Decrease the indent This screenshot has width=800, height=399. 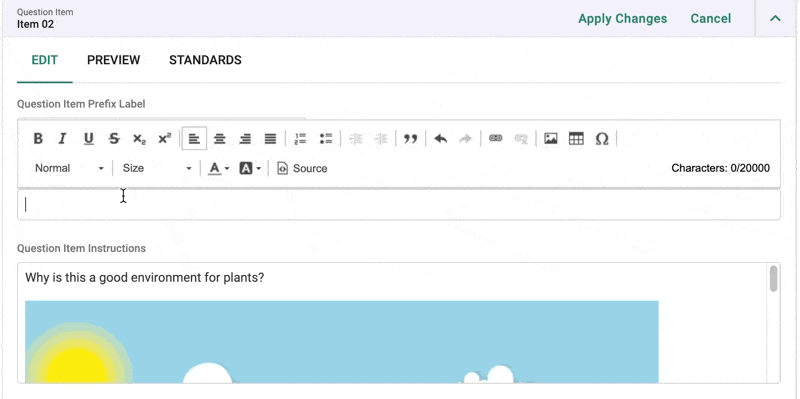[356, 139]
